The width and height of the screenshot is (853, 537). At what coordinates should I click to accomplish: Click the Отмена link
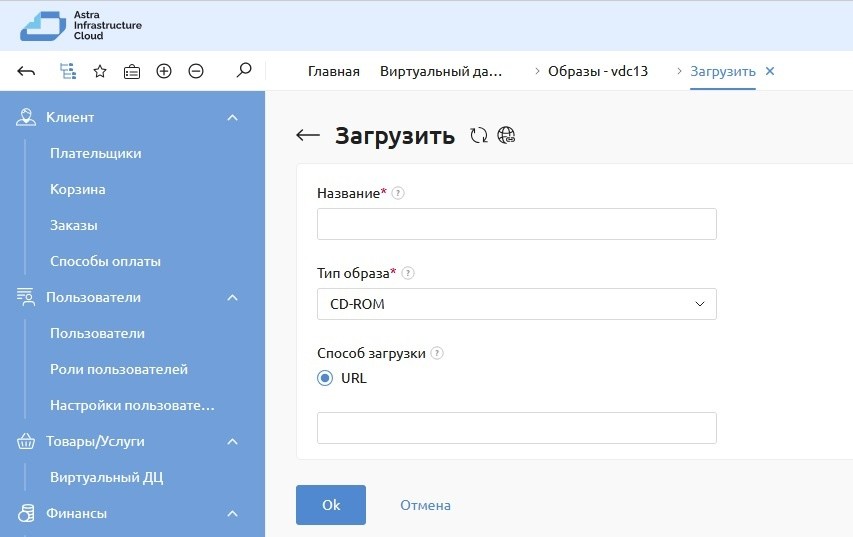click(425, 505)
